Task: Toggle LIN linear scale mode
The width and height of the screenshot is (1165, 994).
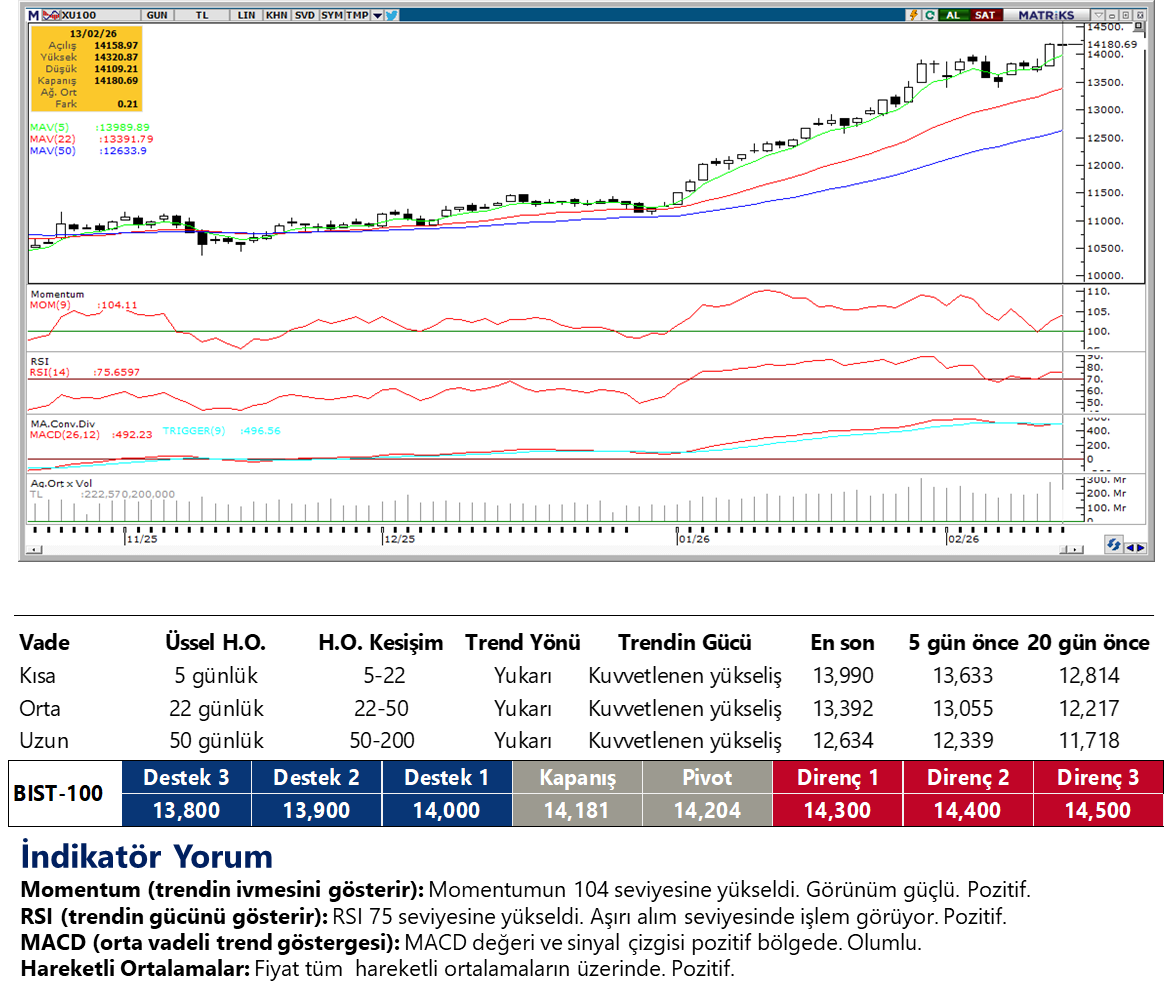Action: click(246, 15)
